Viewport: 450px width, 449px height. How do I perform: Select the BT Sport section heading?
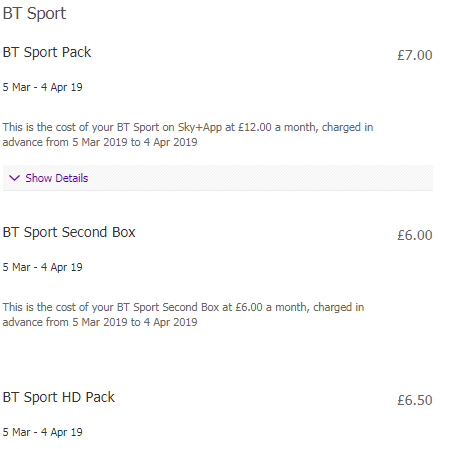point(34,14)
